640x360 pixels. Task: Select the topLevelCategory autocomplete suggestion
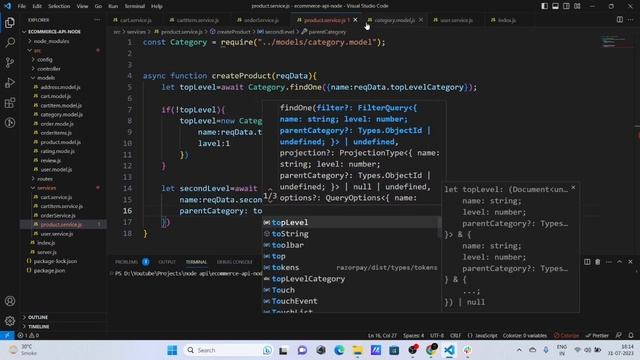(x=351, y=279)
